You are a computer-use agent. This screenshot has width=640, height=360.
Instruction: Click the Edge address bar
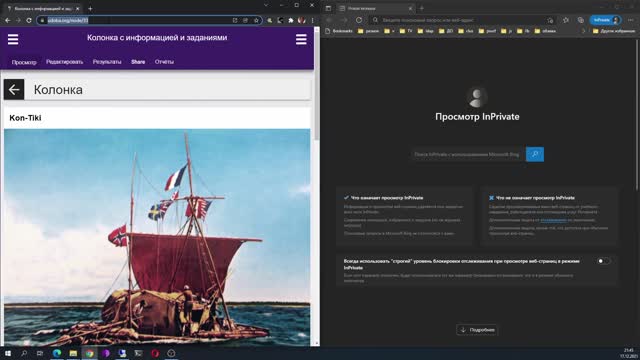463,20
